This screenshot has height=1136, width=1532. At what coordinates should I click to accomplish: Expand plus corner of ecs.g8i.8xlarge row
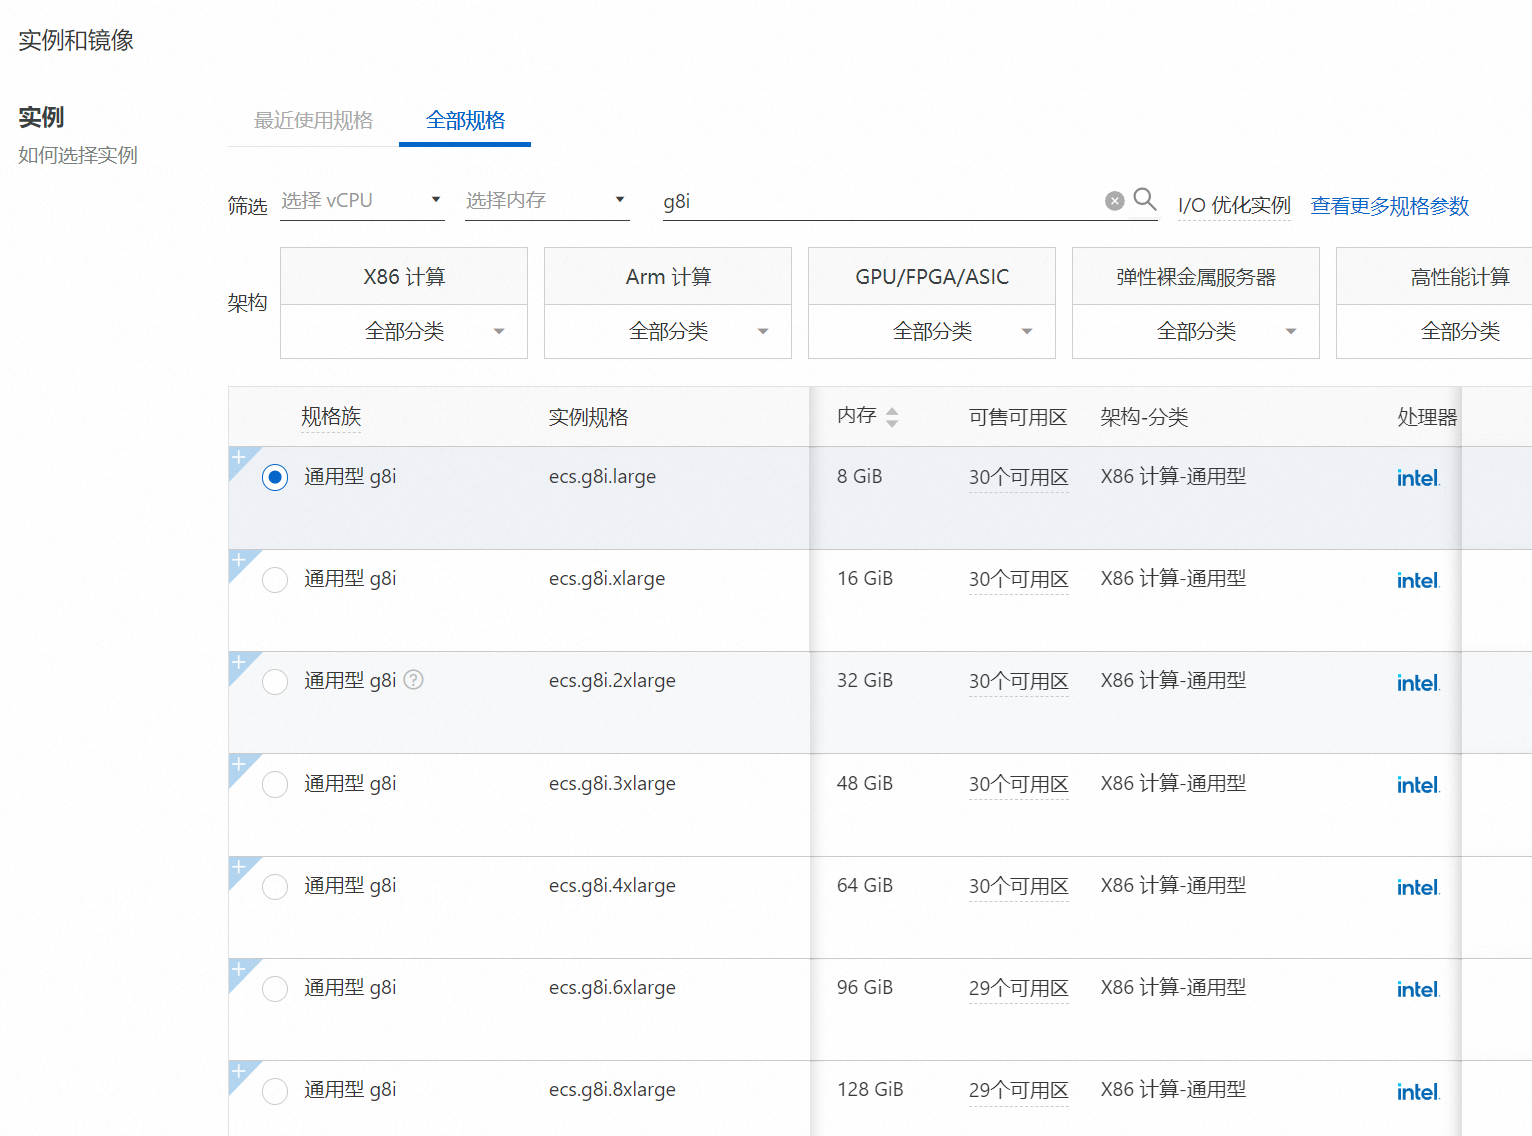[239, 1070]
